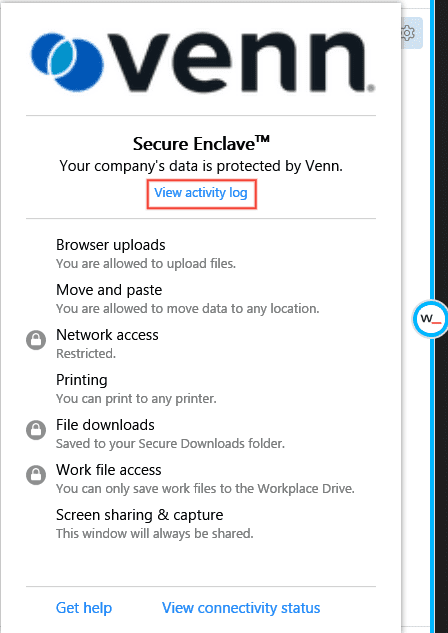The height and width of the screenshot is (633, 448).
Task: Click the lock icon beside File downloads
Action: pos(36,430)
